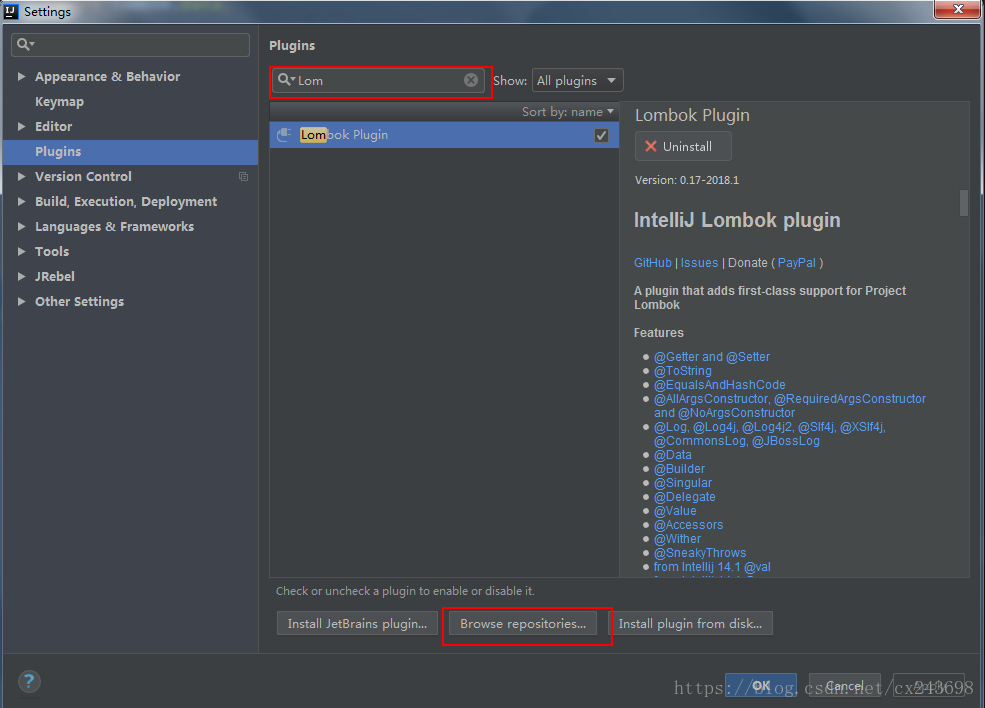Screen dimensions: 985x708
Task: Focus the plugin search field containing Lom
Action: point(378,80)
